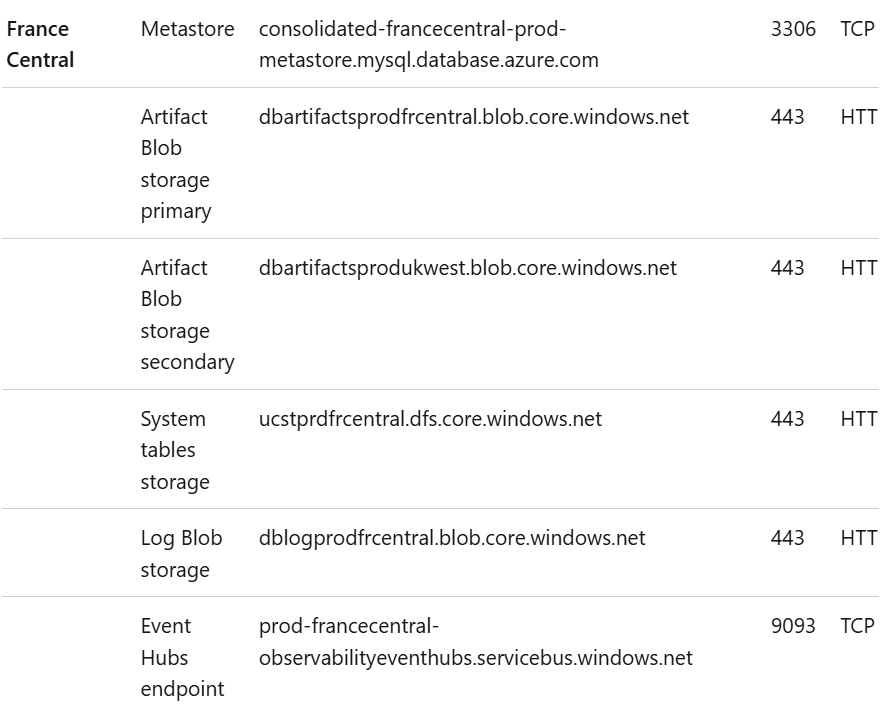Viewport: 880px width, 704px height.
Task: Select Artifact Blob storage secondary label
Action: click(187, 315)
